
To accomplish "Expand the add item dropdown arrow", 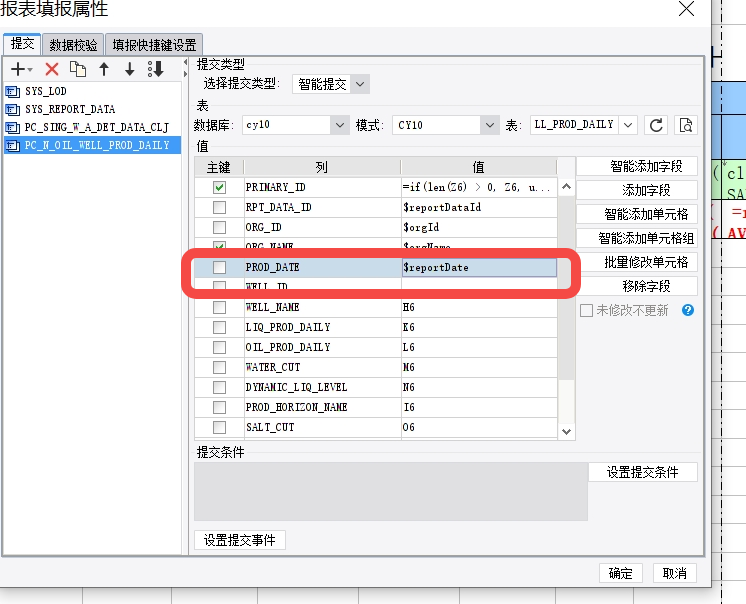I will coord(30,70).
